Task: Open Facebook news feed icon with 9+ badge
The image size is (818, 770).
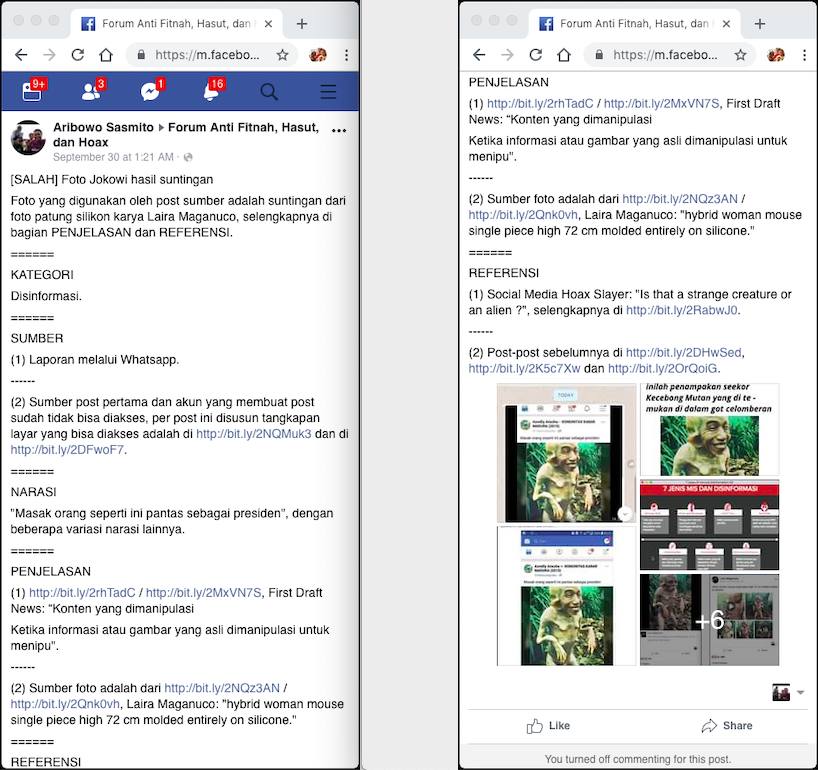Action: click(33, 91)
